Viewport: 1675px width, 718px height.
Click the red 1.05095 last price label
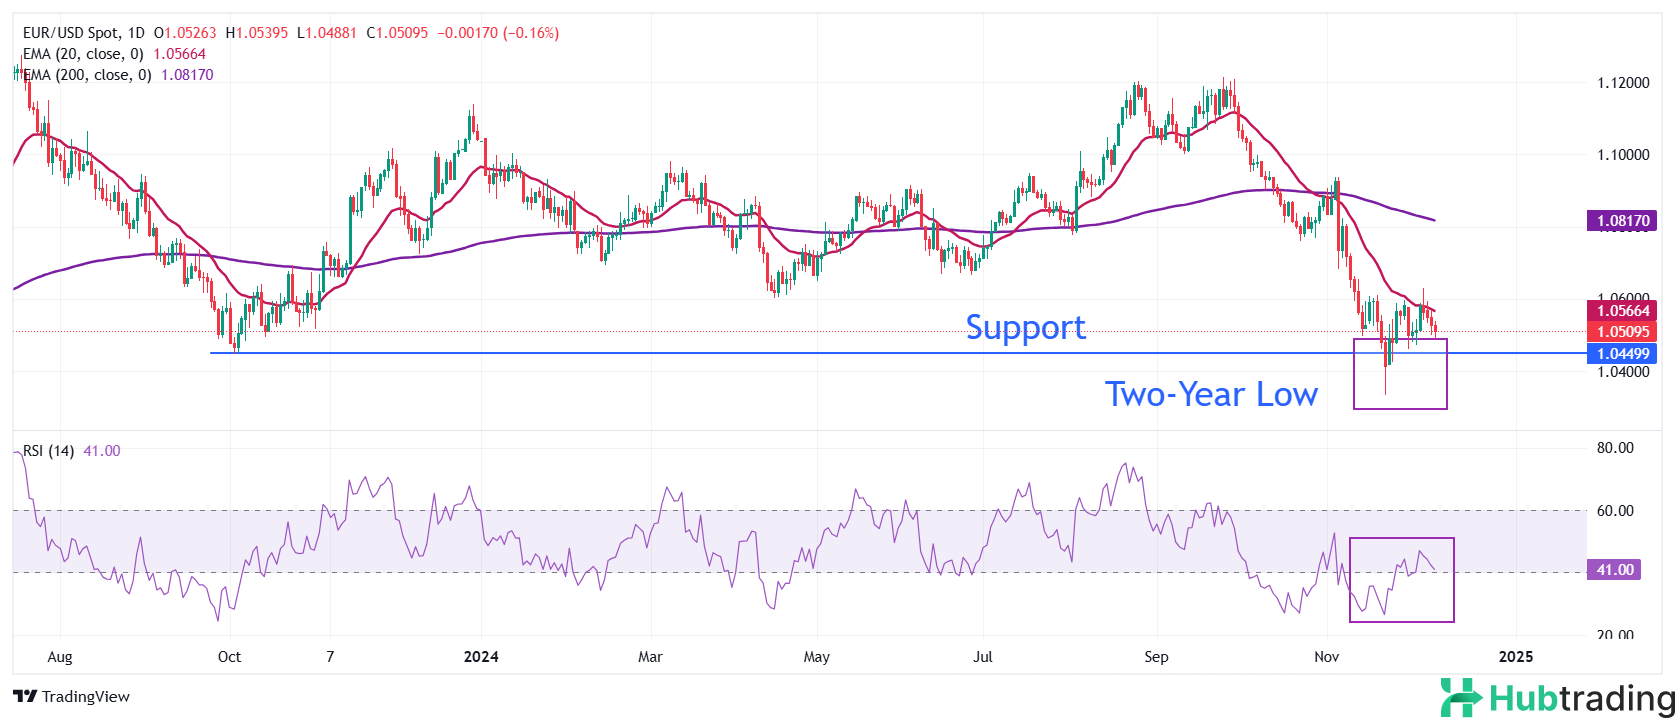pos(1622,332)
